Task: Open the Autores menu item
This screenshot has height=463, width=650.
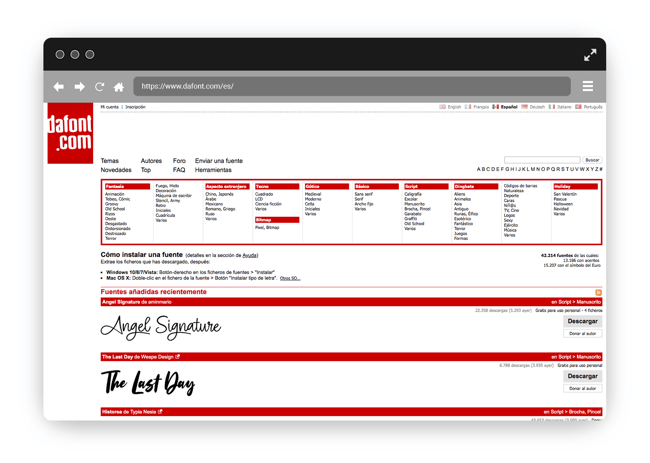Action: tap(151, 161)
